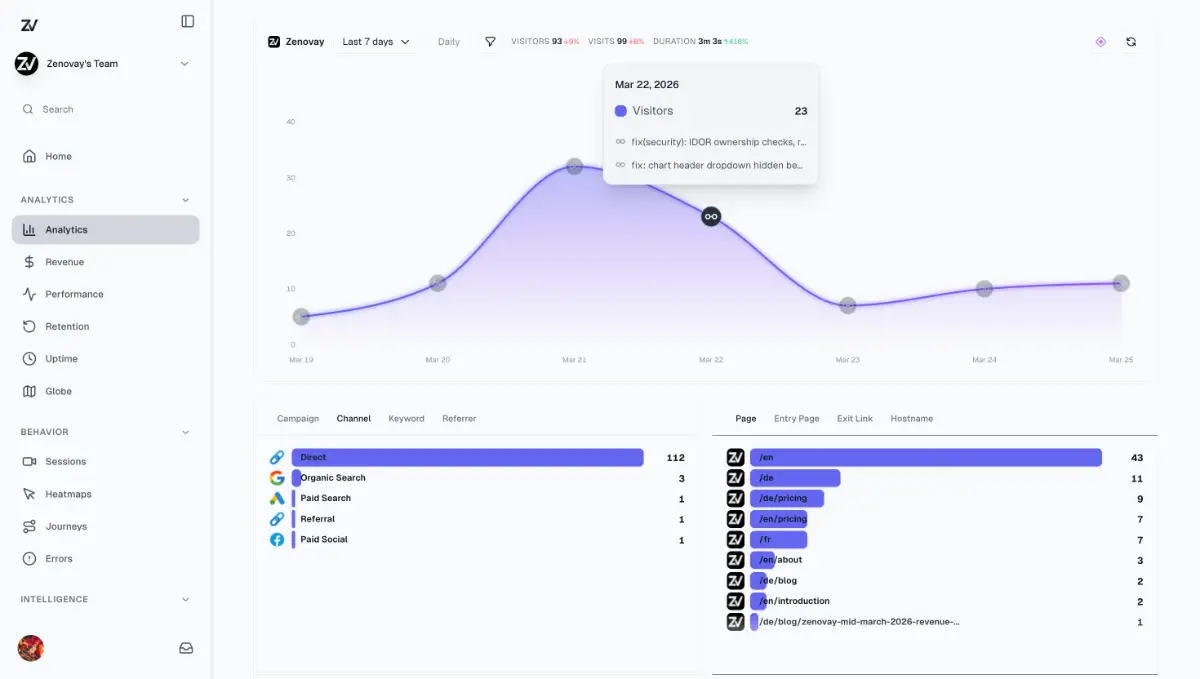
Task: Select the DURATION 3m 3s metric
Action: (x=700, y=42)
